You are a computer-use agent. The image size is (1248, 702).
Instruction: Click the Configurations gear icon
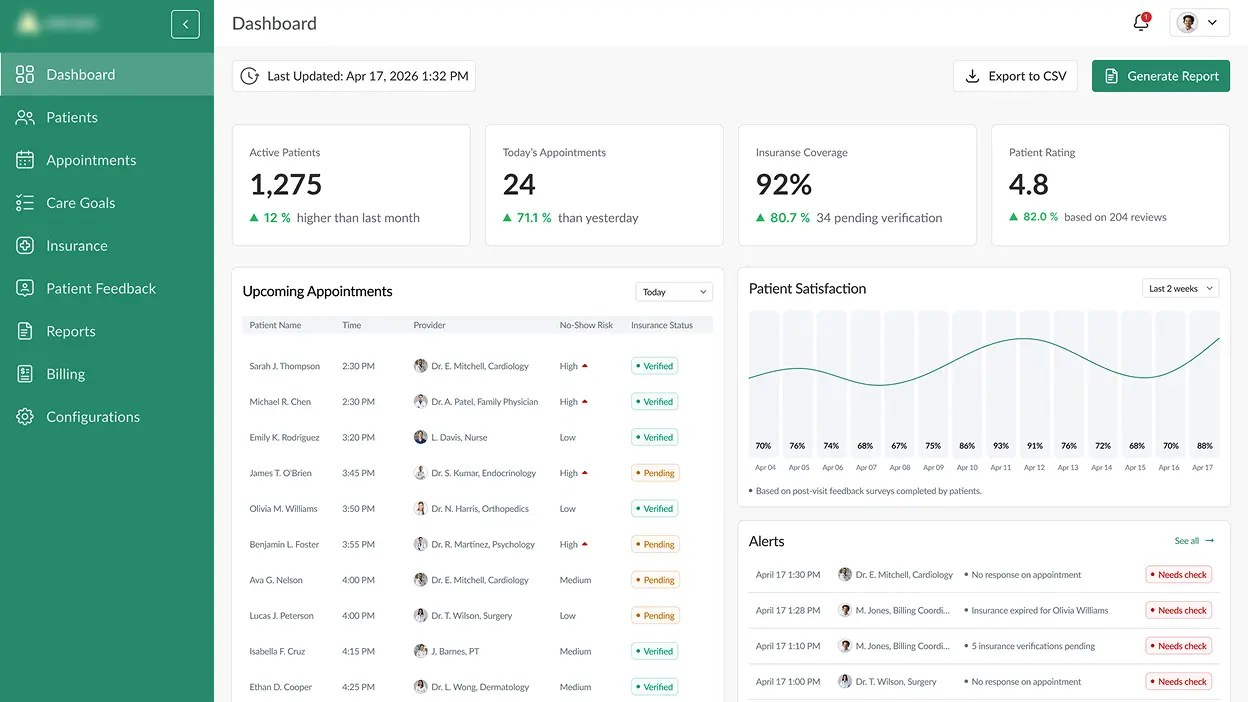25,417
